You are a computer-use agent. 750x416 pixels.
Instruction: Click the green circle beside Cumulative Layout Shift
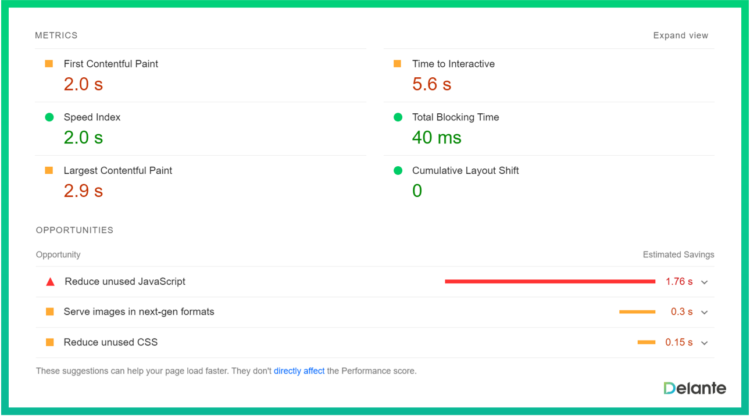coord(397,170)
